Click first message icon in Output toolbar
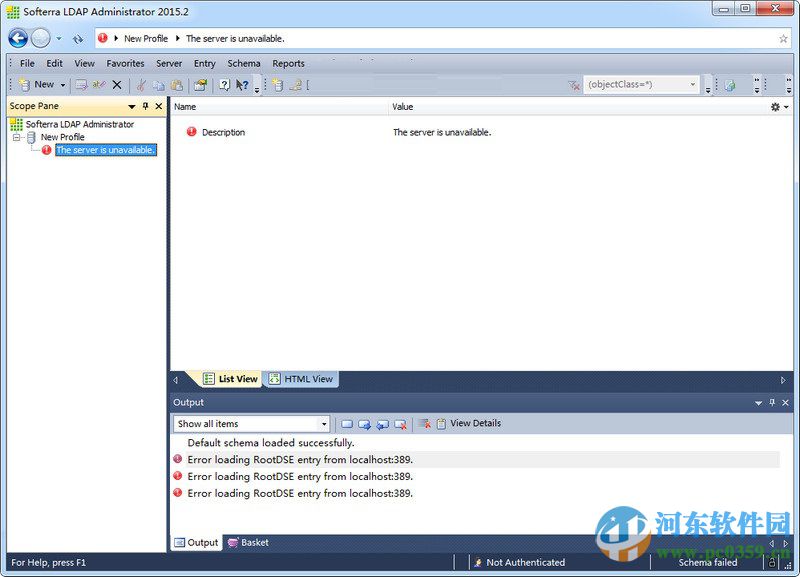The height and width of the screenshot is (577, 800). (x=347, y=424)
